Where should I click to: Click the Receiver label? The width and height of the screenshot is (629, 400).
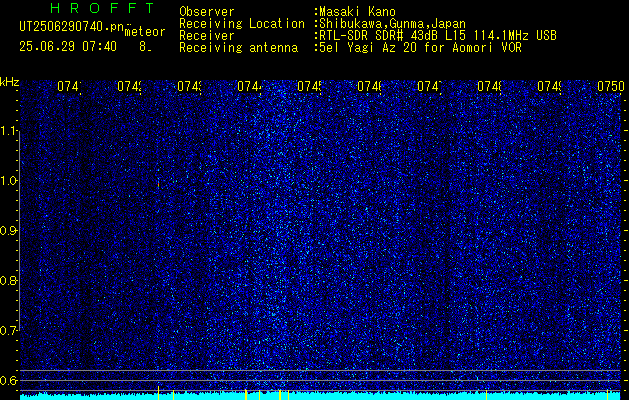point(207,36)
